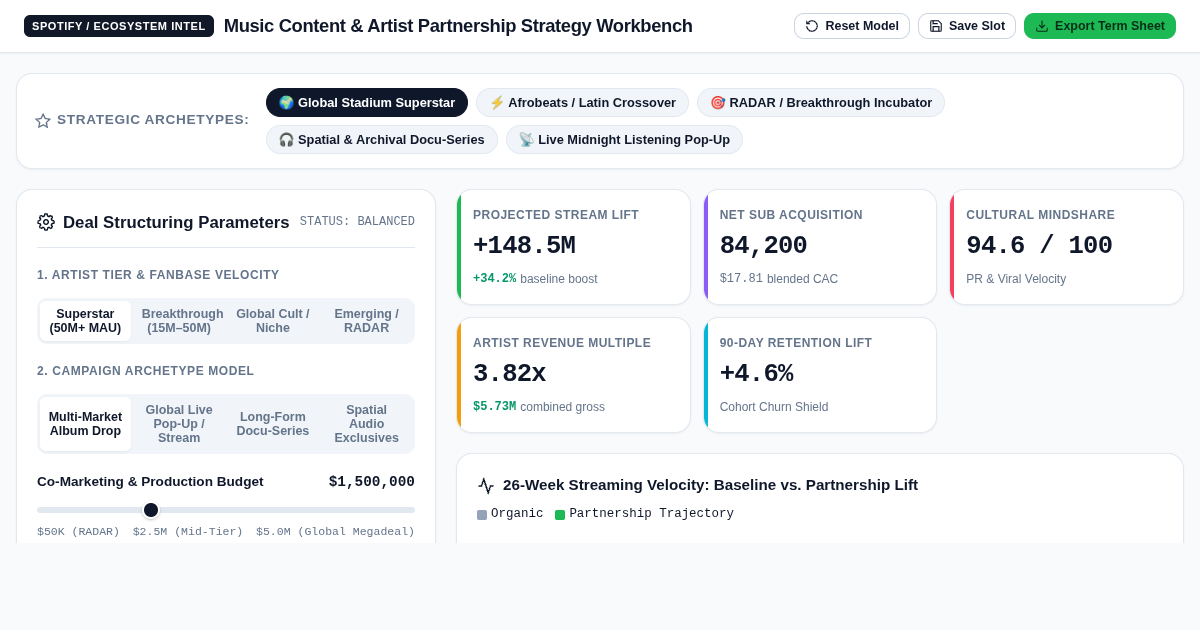Select Superstar (50M+ MAU) tier
Image resolution: width=1200 pixels, height=630 pixels.
click(x=85, y=321)
